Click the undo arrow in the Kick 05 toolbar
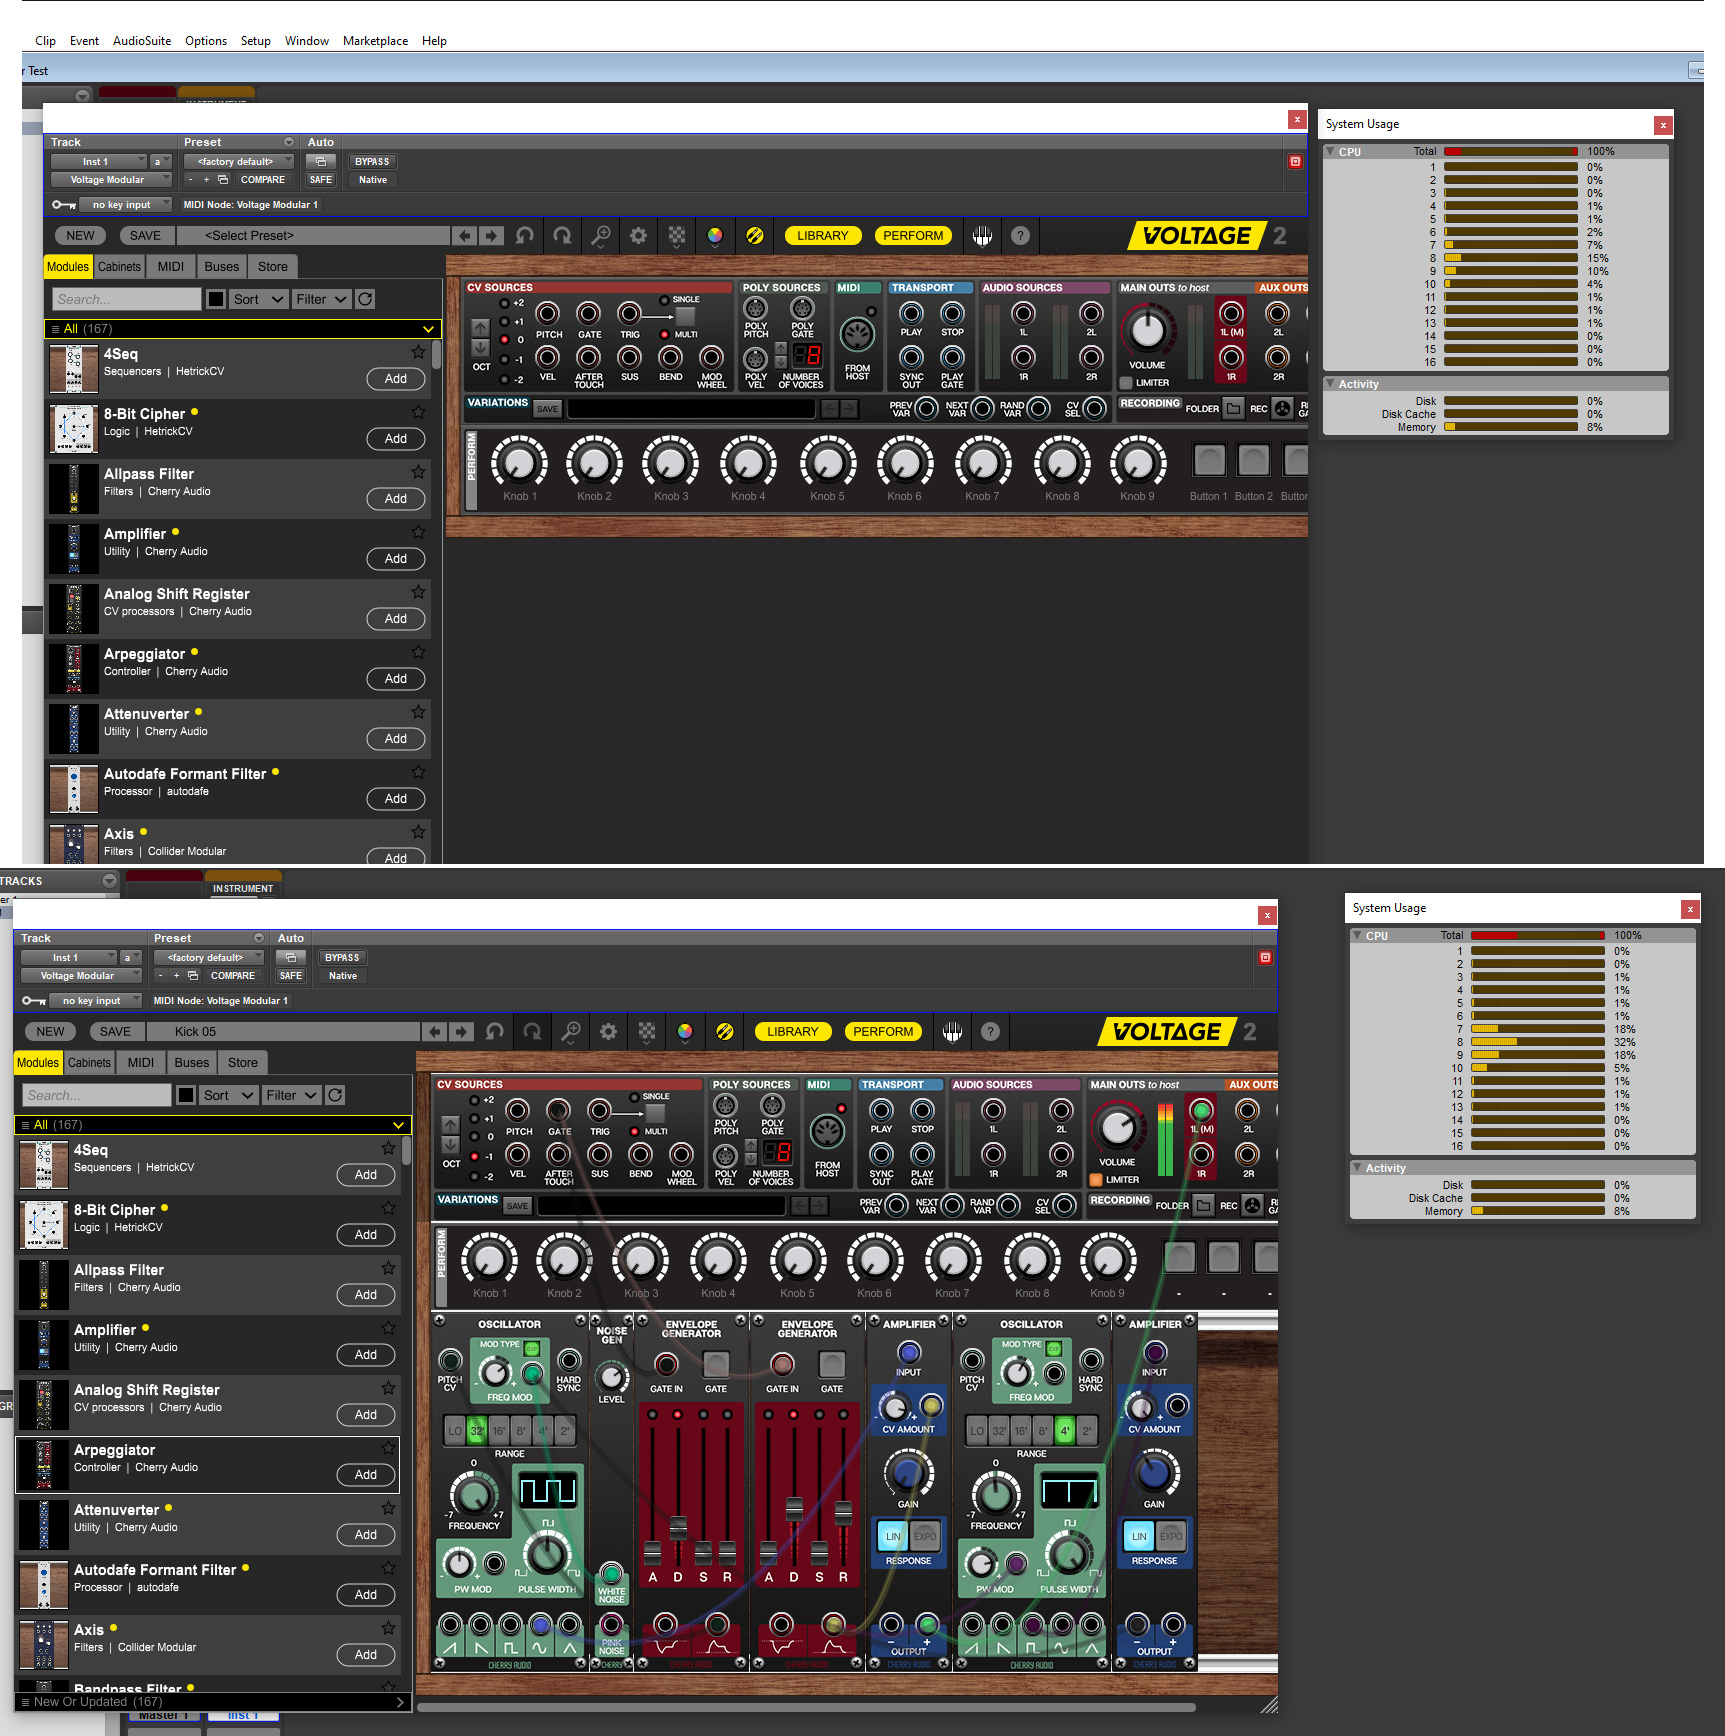The width and height of the screenshot is (1725, 1736). (495, 1031)
